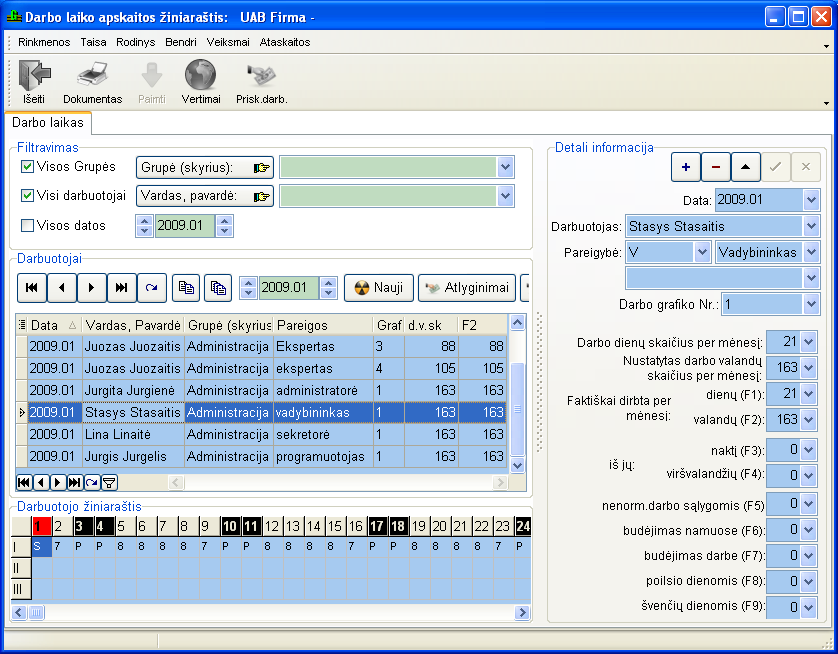The image size is (838, 654).
Task: Open the Darbo grafiko Nr. dropdown
Action: (x=811, y=305)
